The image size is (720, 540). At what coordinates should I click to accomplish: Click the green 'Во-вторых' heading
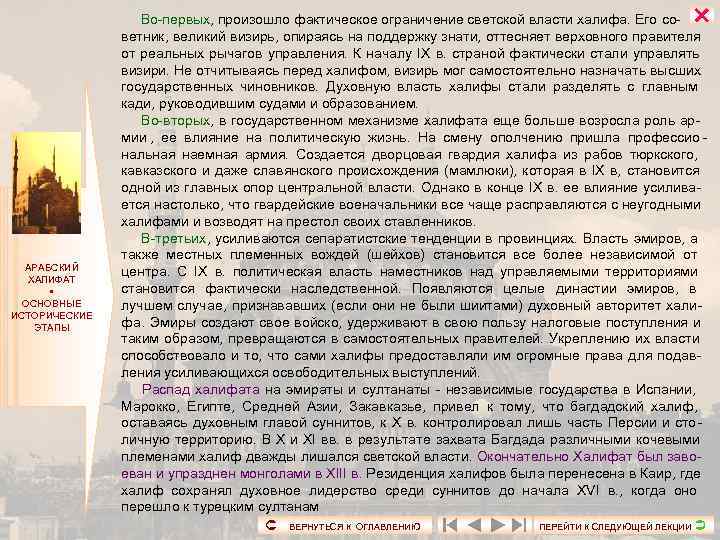tap(175, 121)
